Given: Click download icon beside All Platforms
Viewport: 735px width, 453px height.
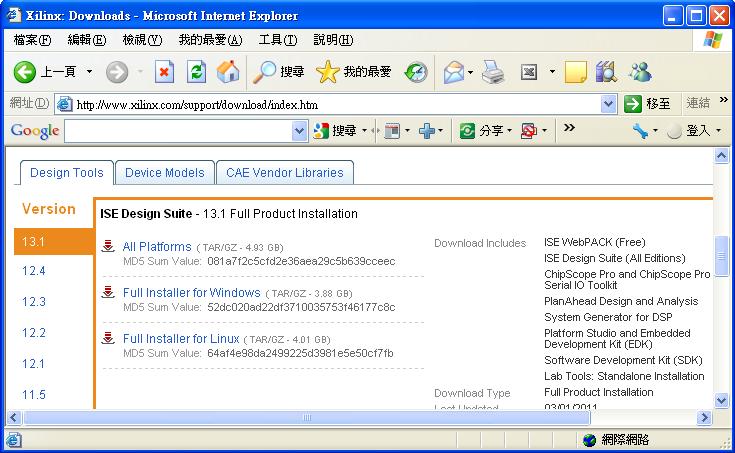Looking at the screenshot, I should pos(108,247).
